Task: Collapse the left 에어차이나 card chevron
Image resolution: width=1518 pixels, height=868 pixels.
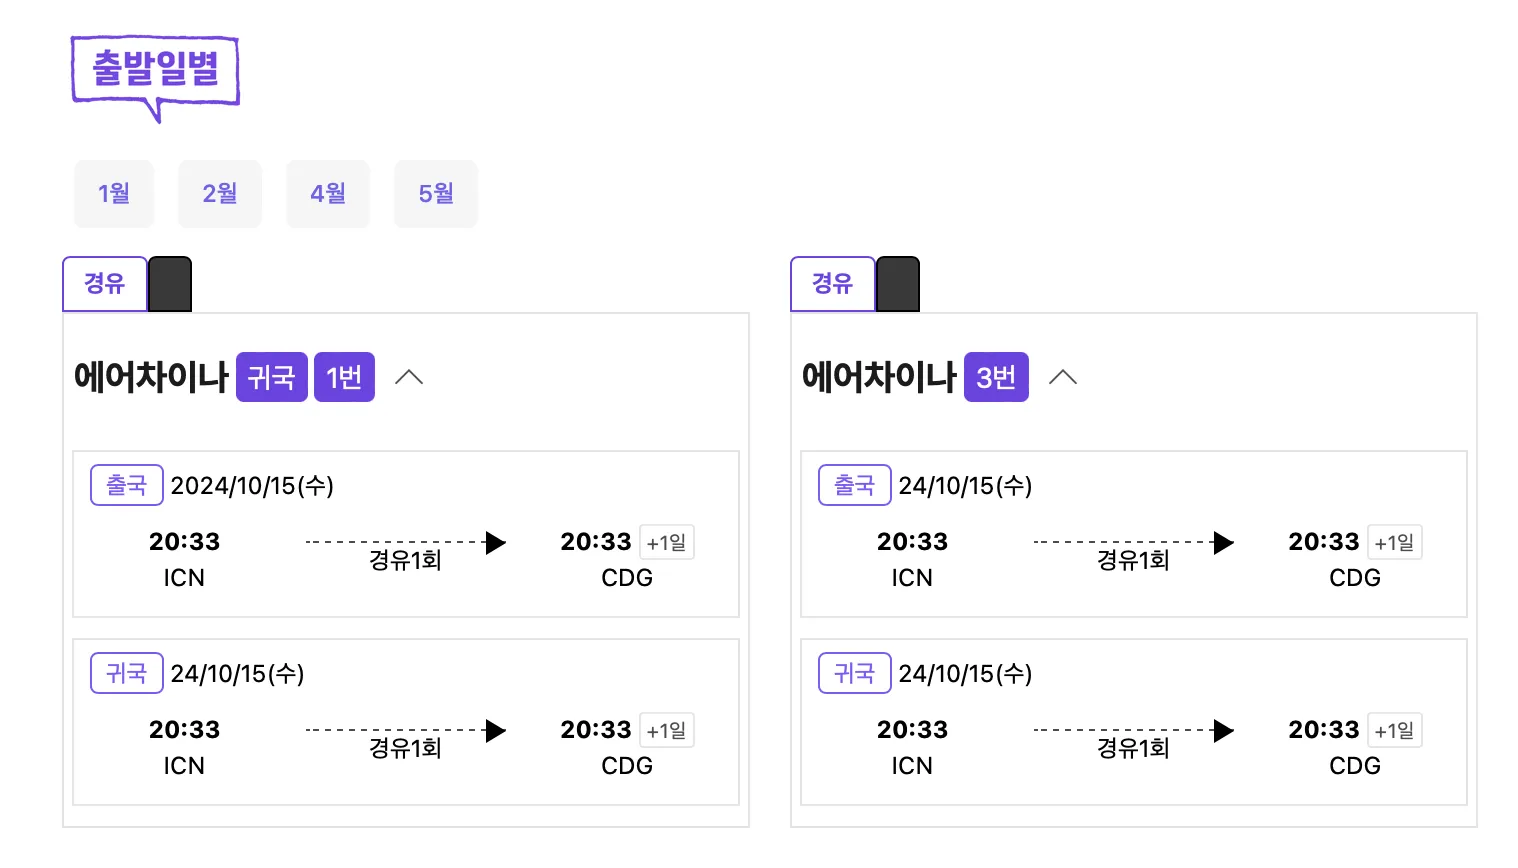Action: (409, 377)
